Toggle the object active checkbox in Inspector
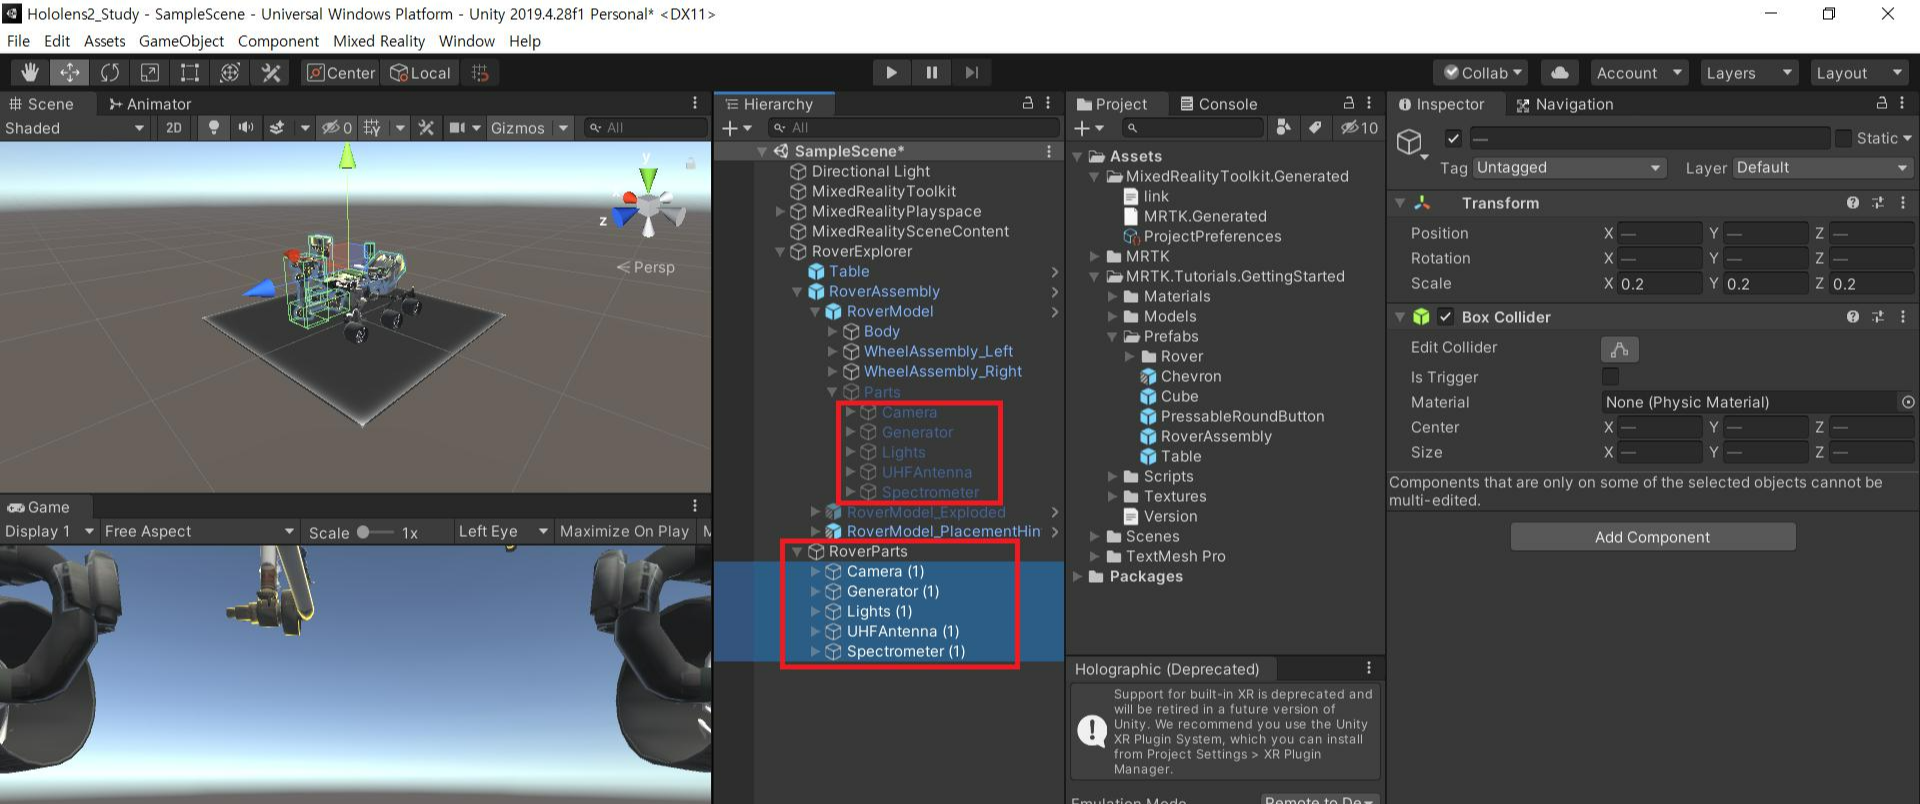The image size is (1920, 804). click(1453, 139)
